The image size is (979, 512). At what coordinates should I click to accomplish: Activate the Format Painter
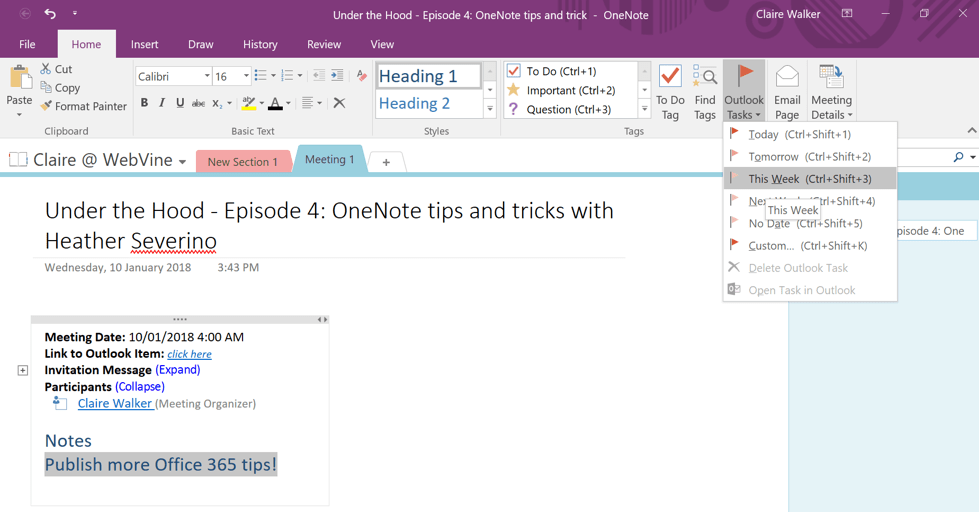click(84, 106)
